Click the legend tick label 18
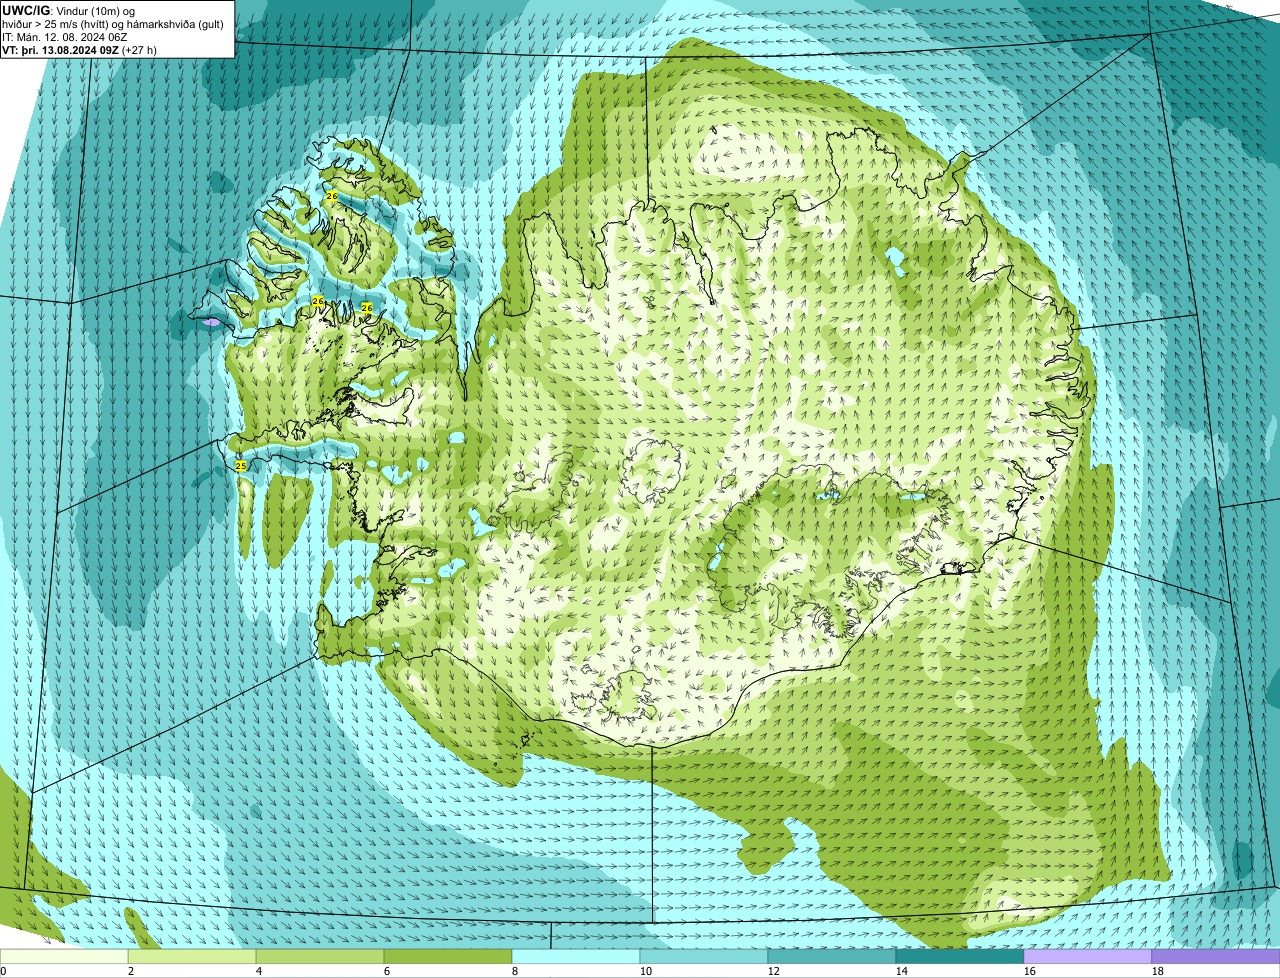Viewport: 1280px width, 978px height. tap(1158, 971)
